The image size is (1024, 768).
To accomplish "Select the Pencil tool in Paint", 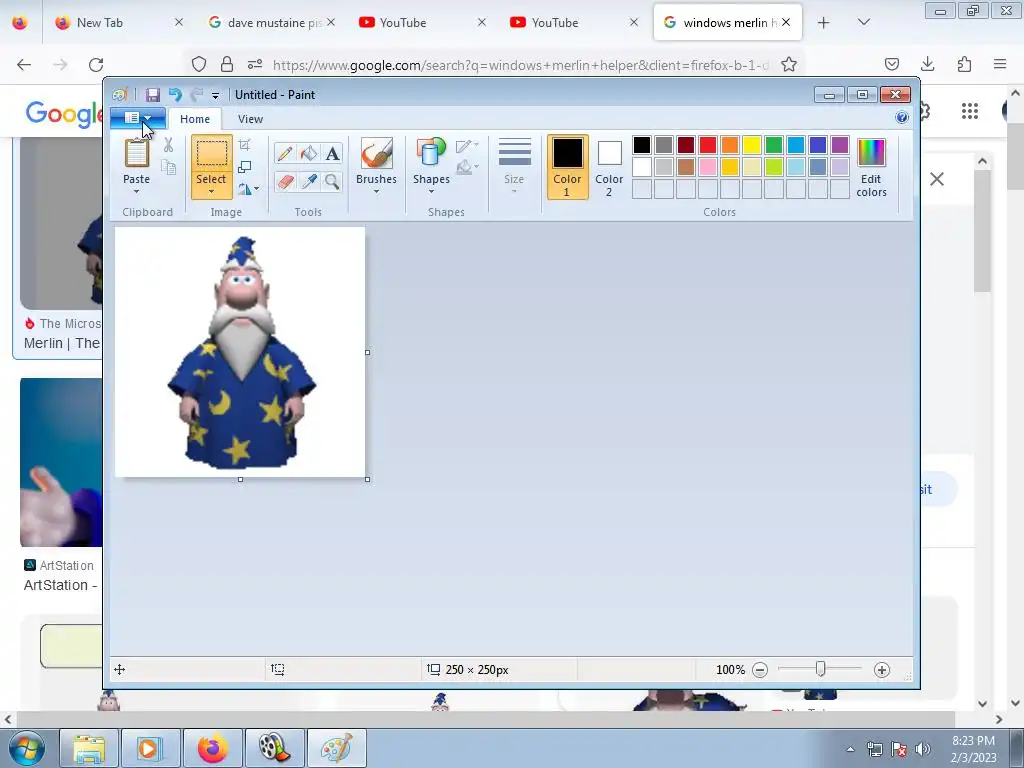I will (284, 153).
